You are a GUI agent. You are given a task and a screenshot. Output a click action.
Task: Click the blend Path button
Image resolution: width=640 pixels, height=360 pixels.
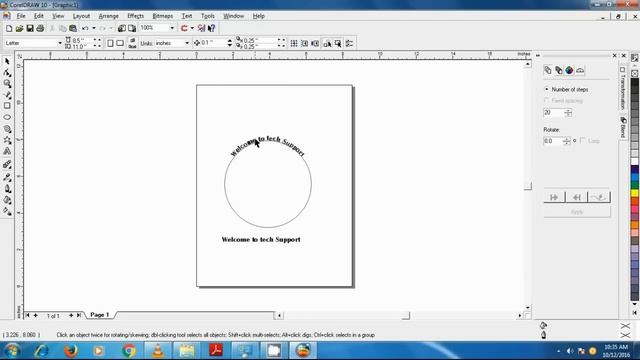(599, 197)
